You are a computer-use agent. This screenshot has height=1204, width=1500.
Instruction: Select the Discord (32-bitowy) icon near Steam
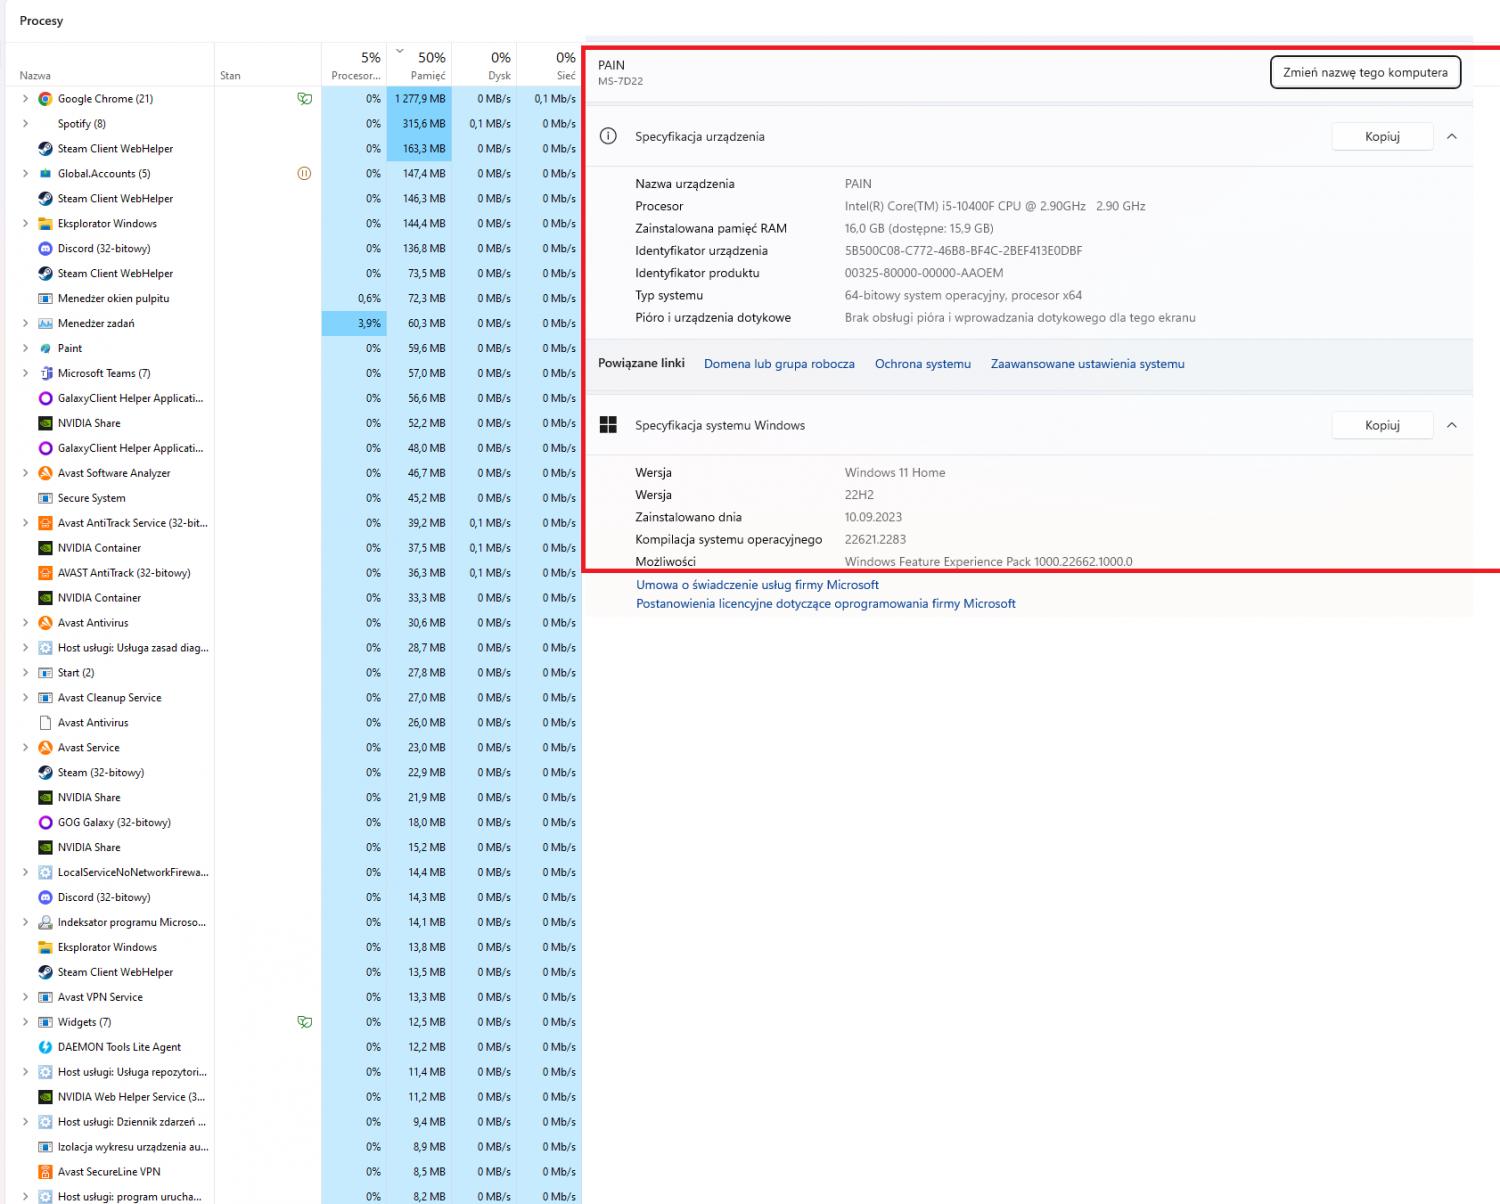click(45, 249)
